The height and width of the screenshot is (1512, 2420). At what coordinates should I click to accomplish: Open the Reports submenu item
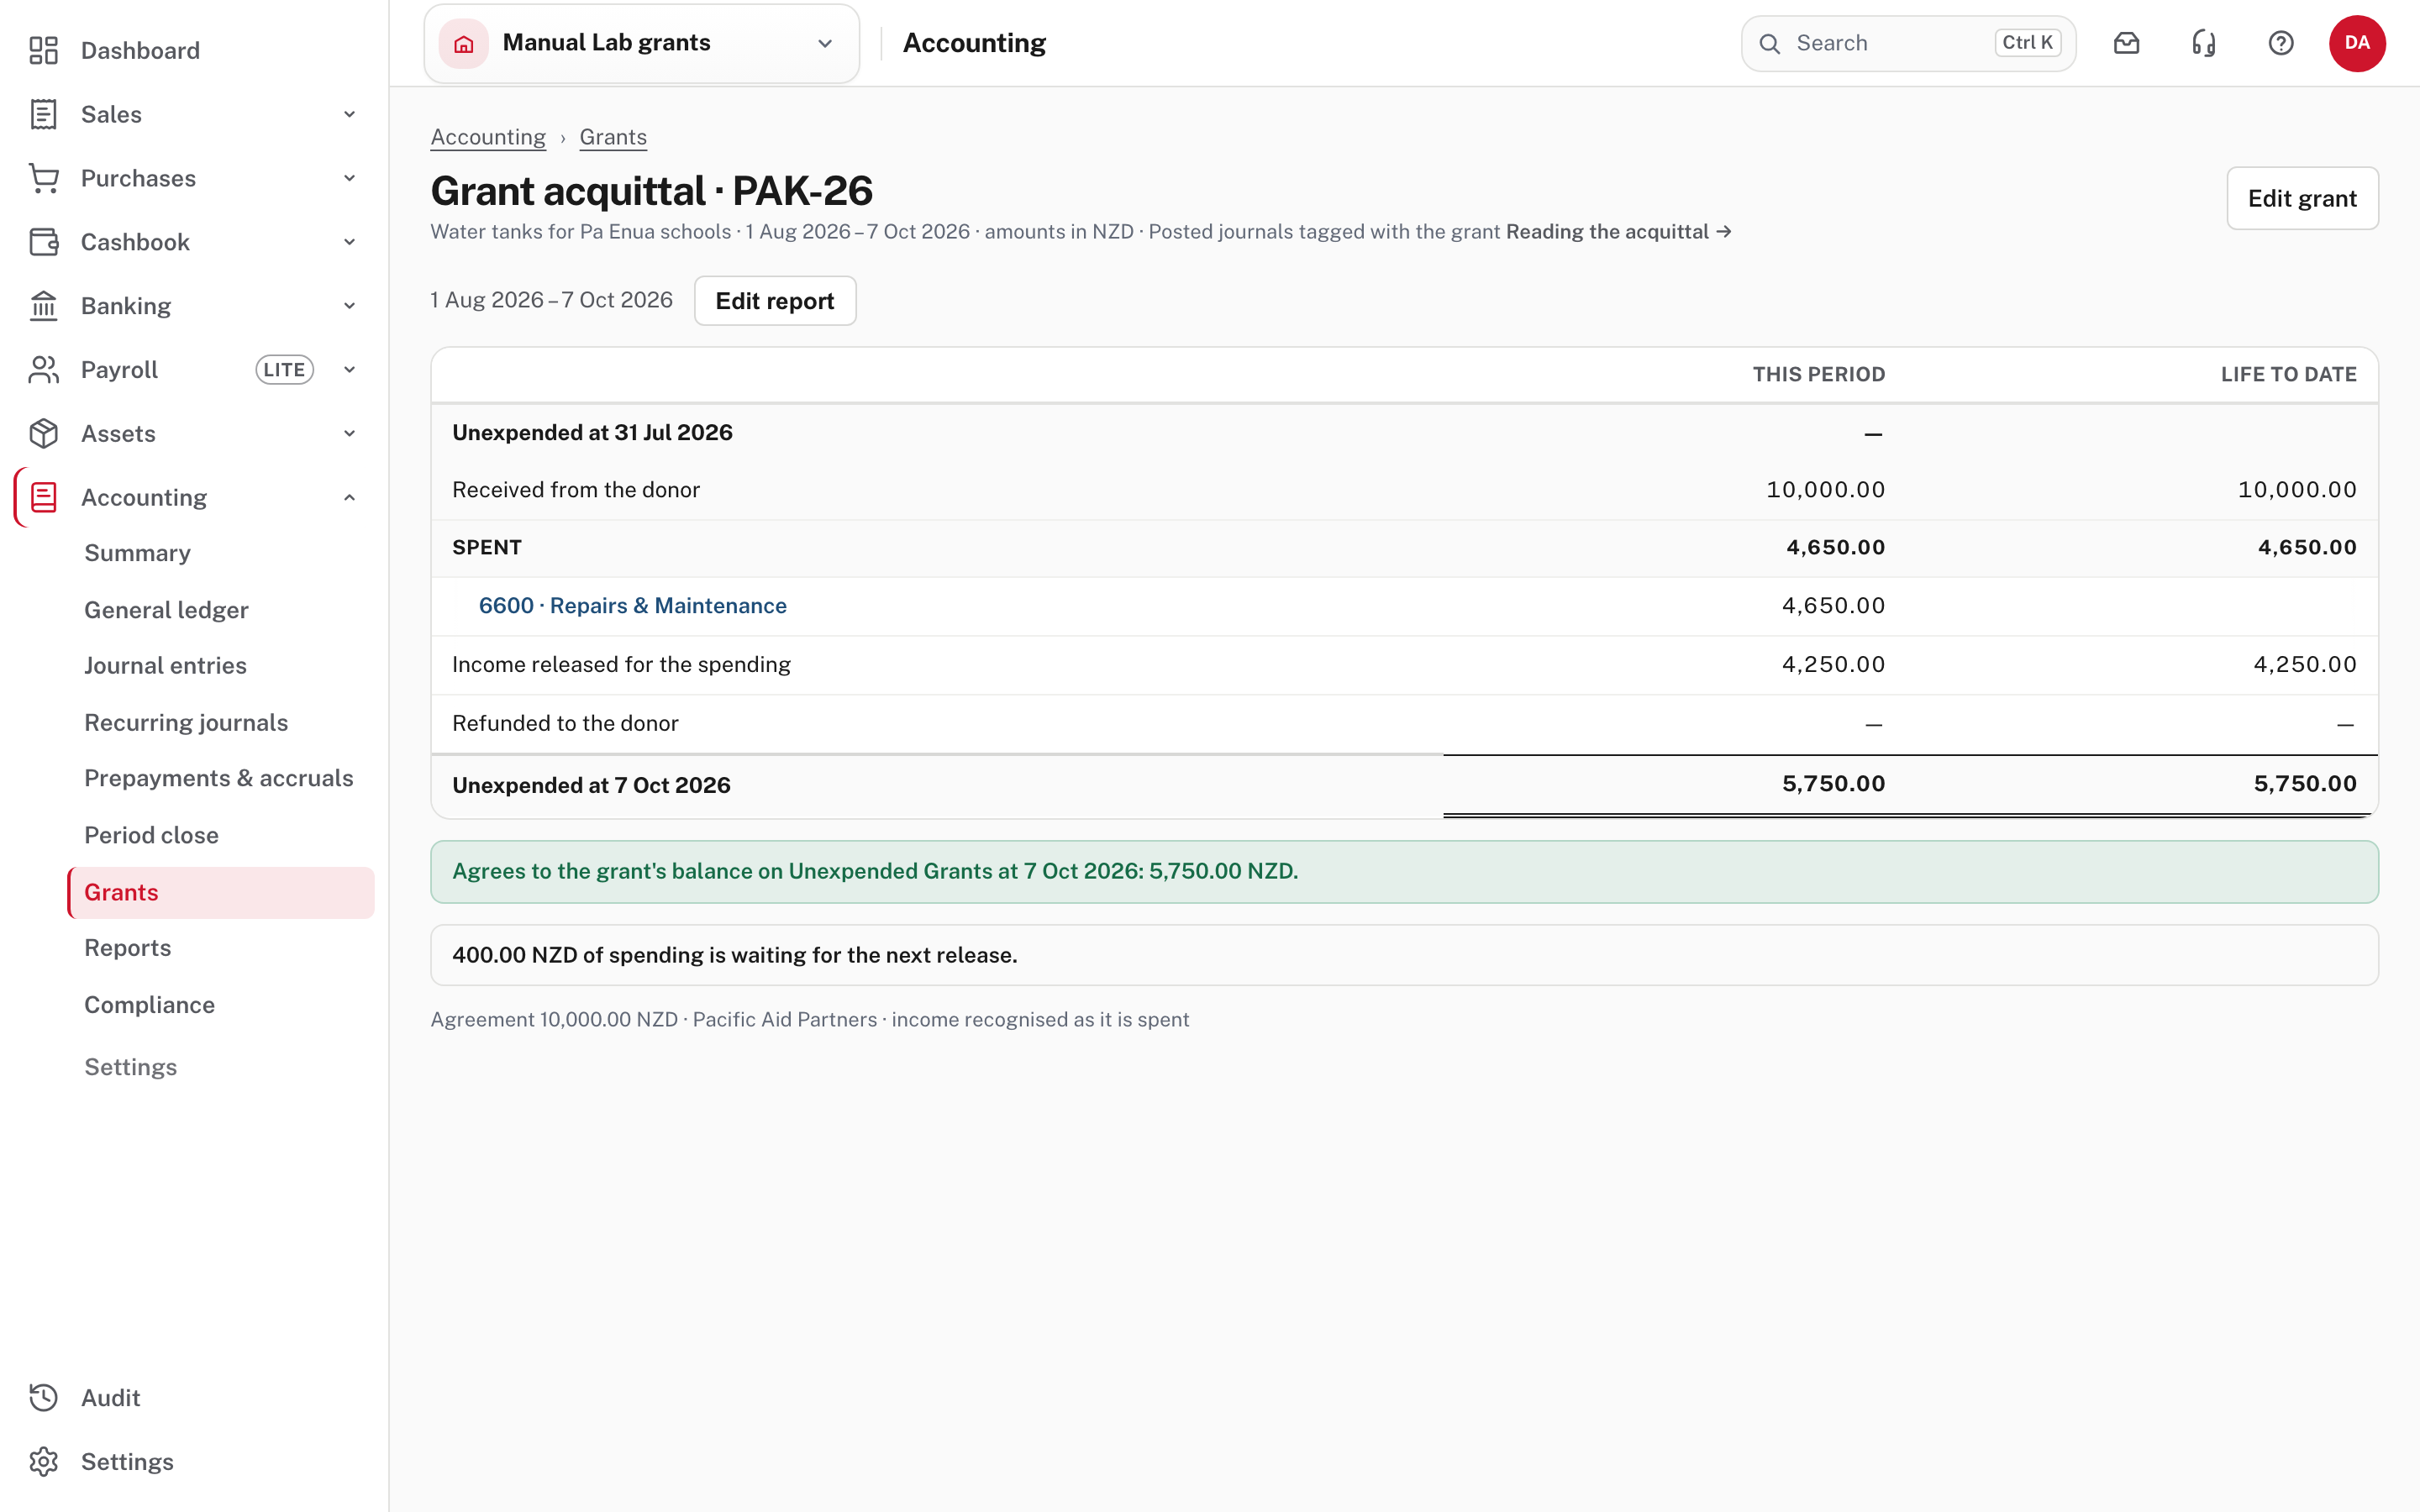point(127,948)
